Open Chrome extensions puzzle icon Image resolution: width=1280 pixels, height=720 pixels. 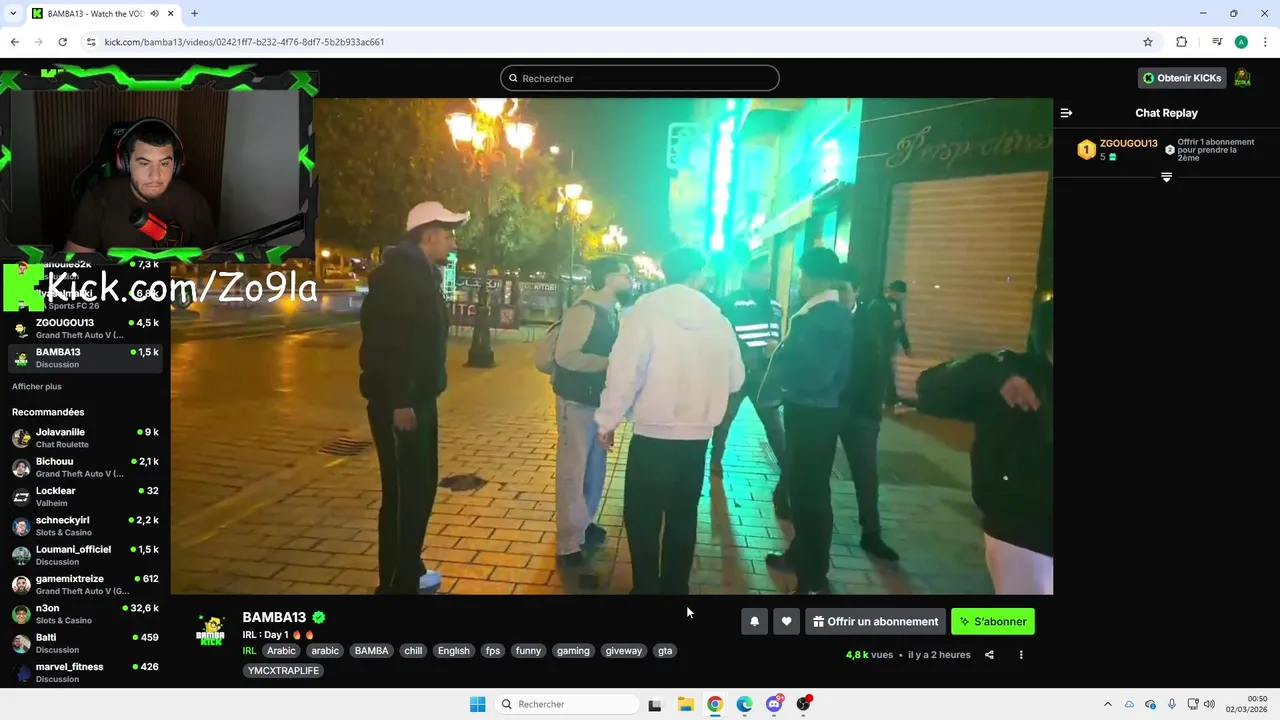[1182, 42]
